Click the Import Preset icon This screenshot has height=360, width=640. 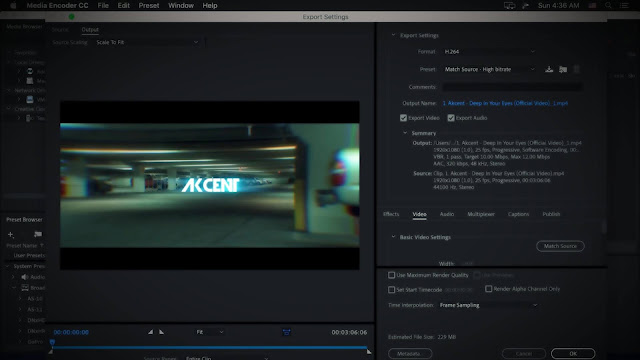click(563, 69)
